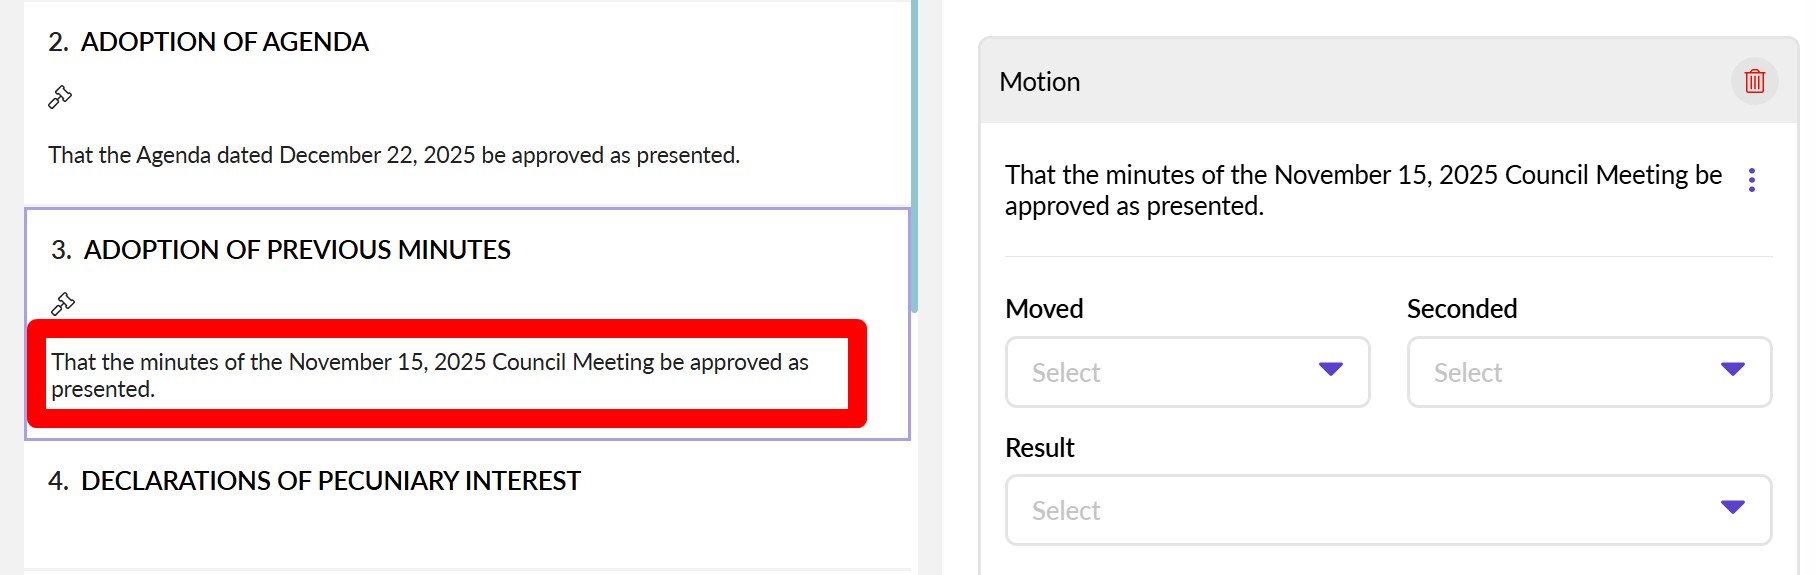Click the motion text in the Motion panel
The width and height of the screenshot is (1816, 575).
click(1362, 190)
